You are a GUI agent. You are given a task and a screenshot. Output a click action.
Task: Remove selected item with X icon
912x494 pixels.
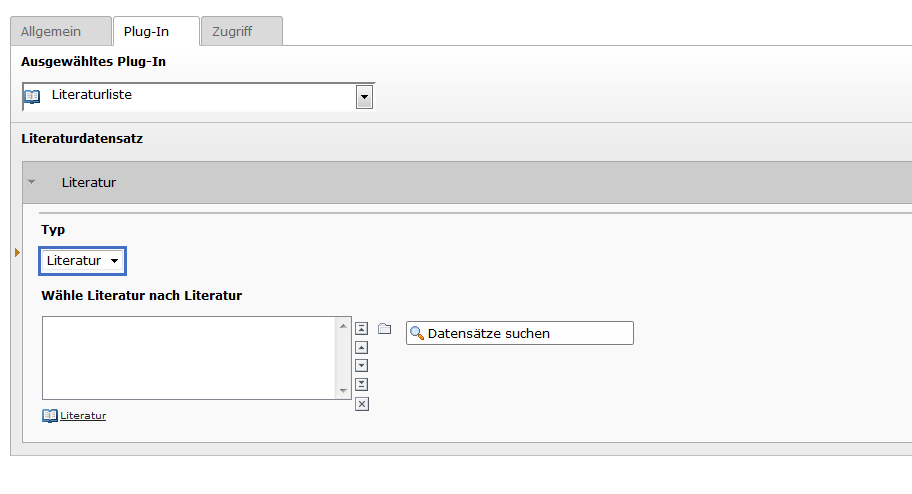click(362, 404)
